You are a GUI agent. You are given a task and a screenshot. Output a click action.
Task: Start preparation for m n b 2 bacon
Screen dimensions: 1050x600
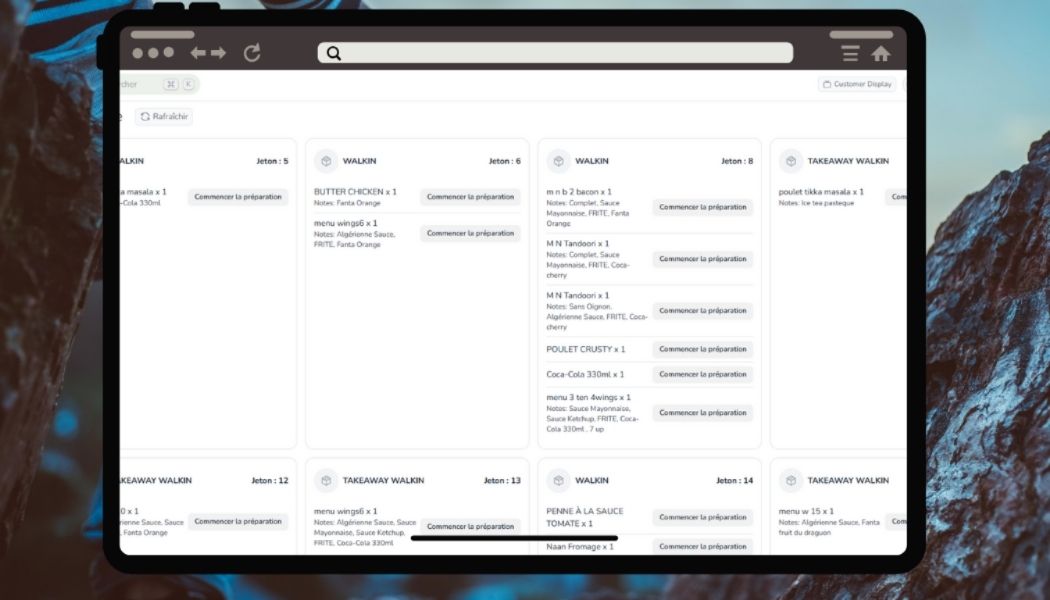pos(703,207)
